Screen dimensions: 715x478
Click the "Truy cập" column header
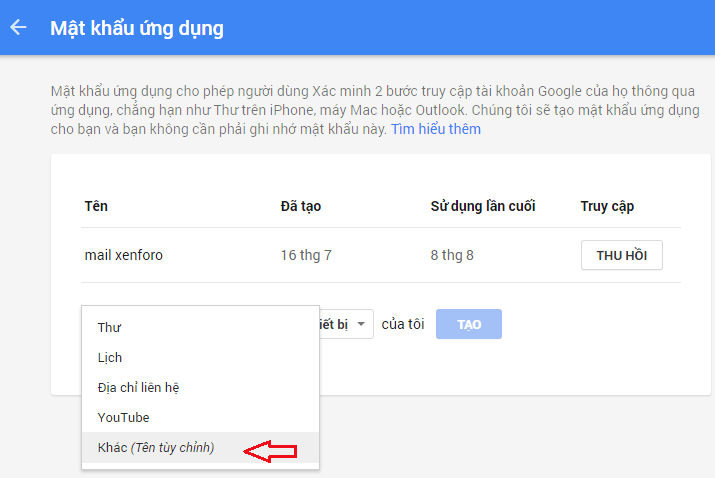(x=607, y=206)
